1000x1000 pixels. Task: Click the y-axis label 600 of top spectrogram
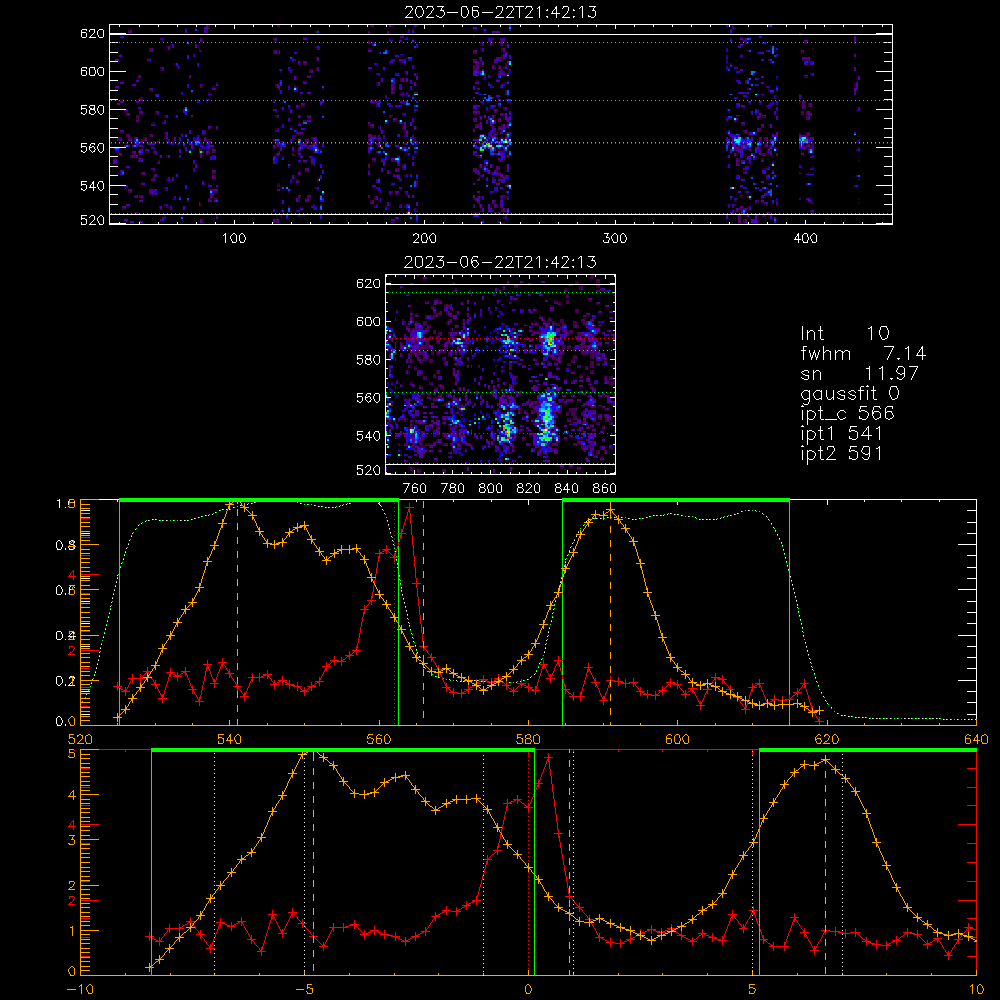coord(92,71)
